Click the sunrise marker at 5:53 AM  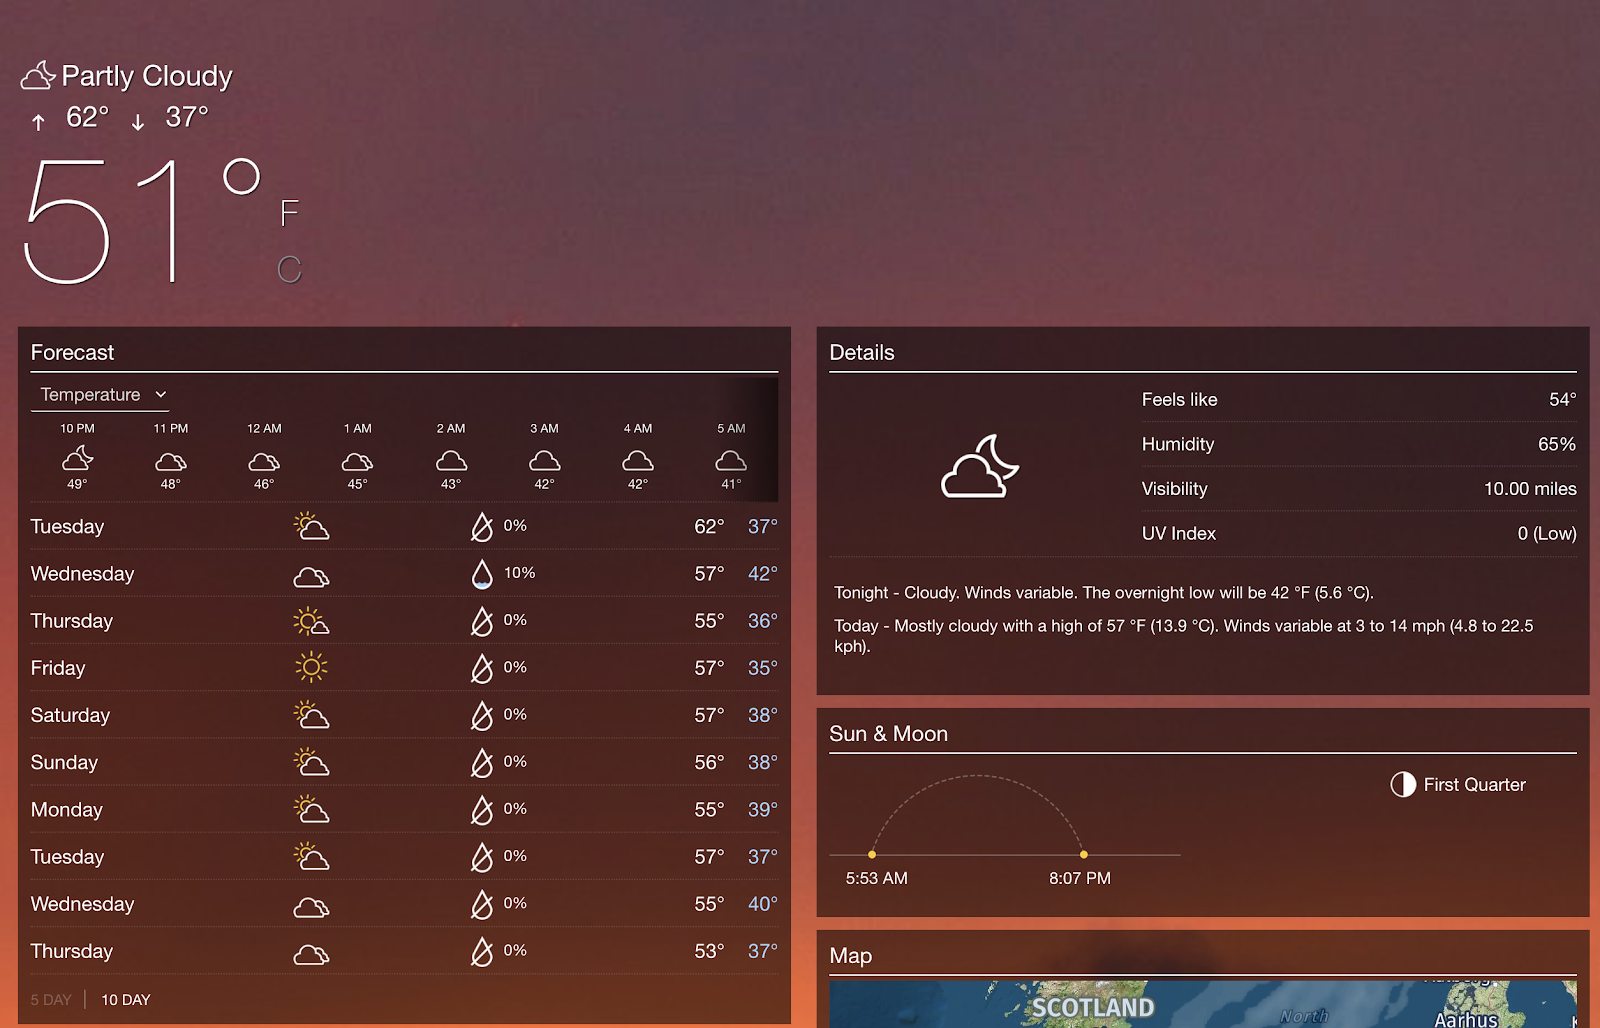click(872, 854)
